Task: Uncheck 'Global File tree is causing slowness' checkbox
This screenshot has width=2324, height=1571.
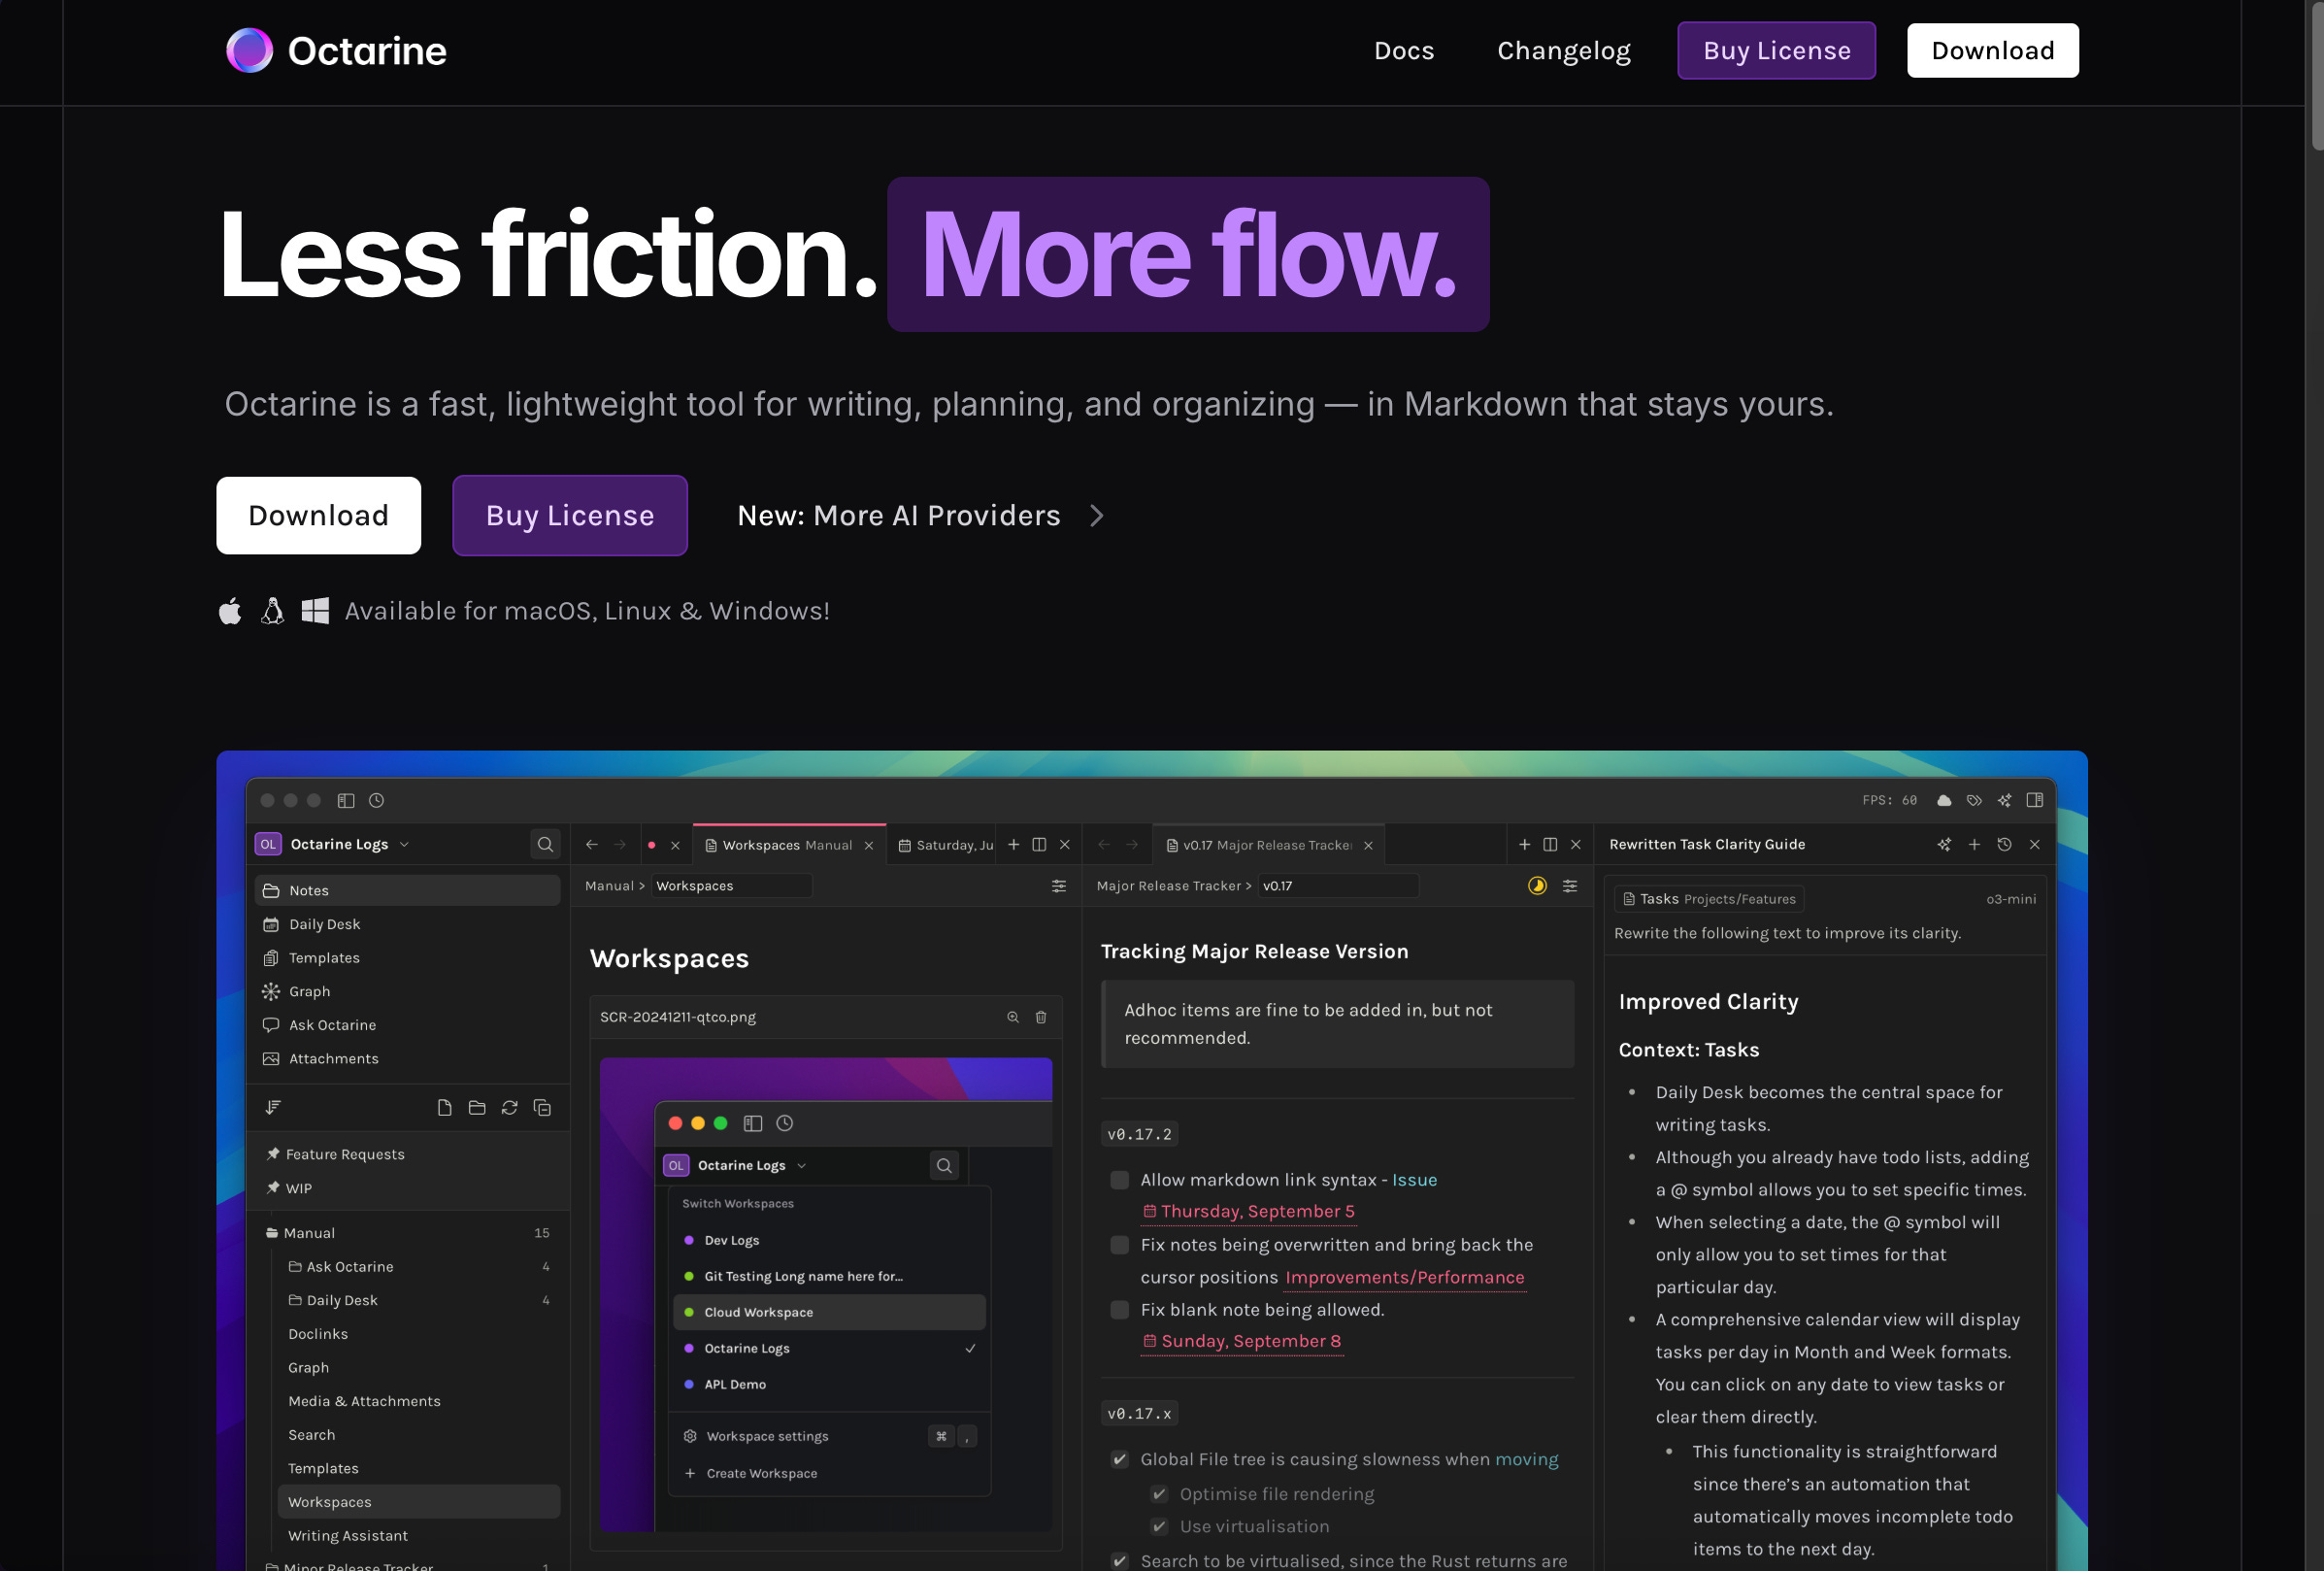Action: pos(1119,1459)
